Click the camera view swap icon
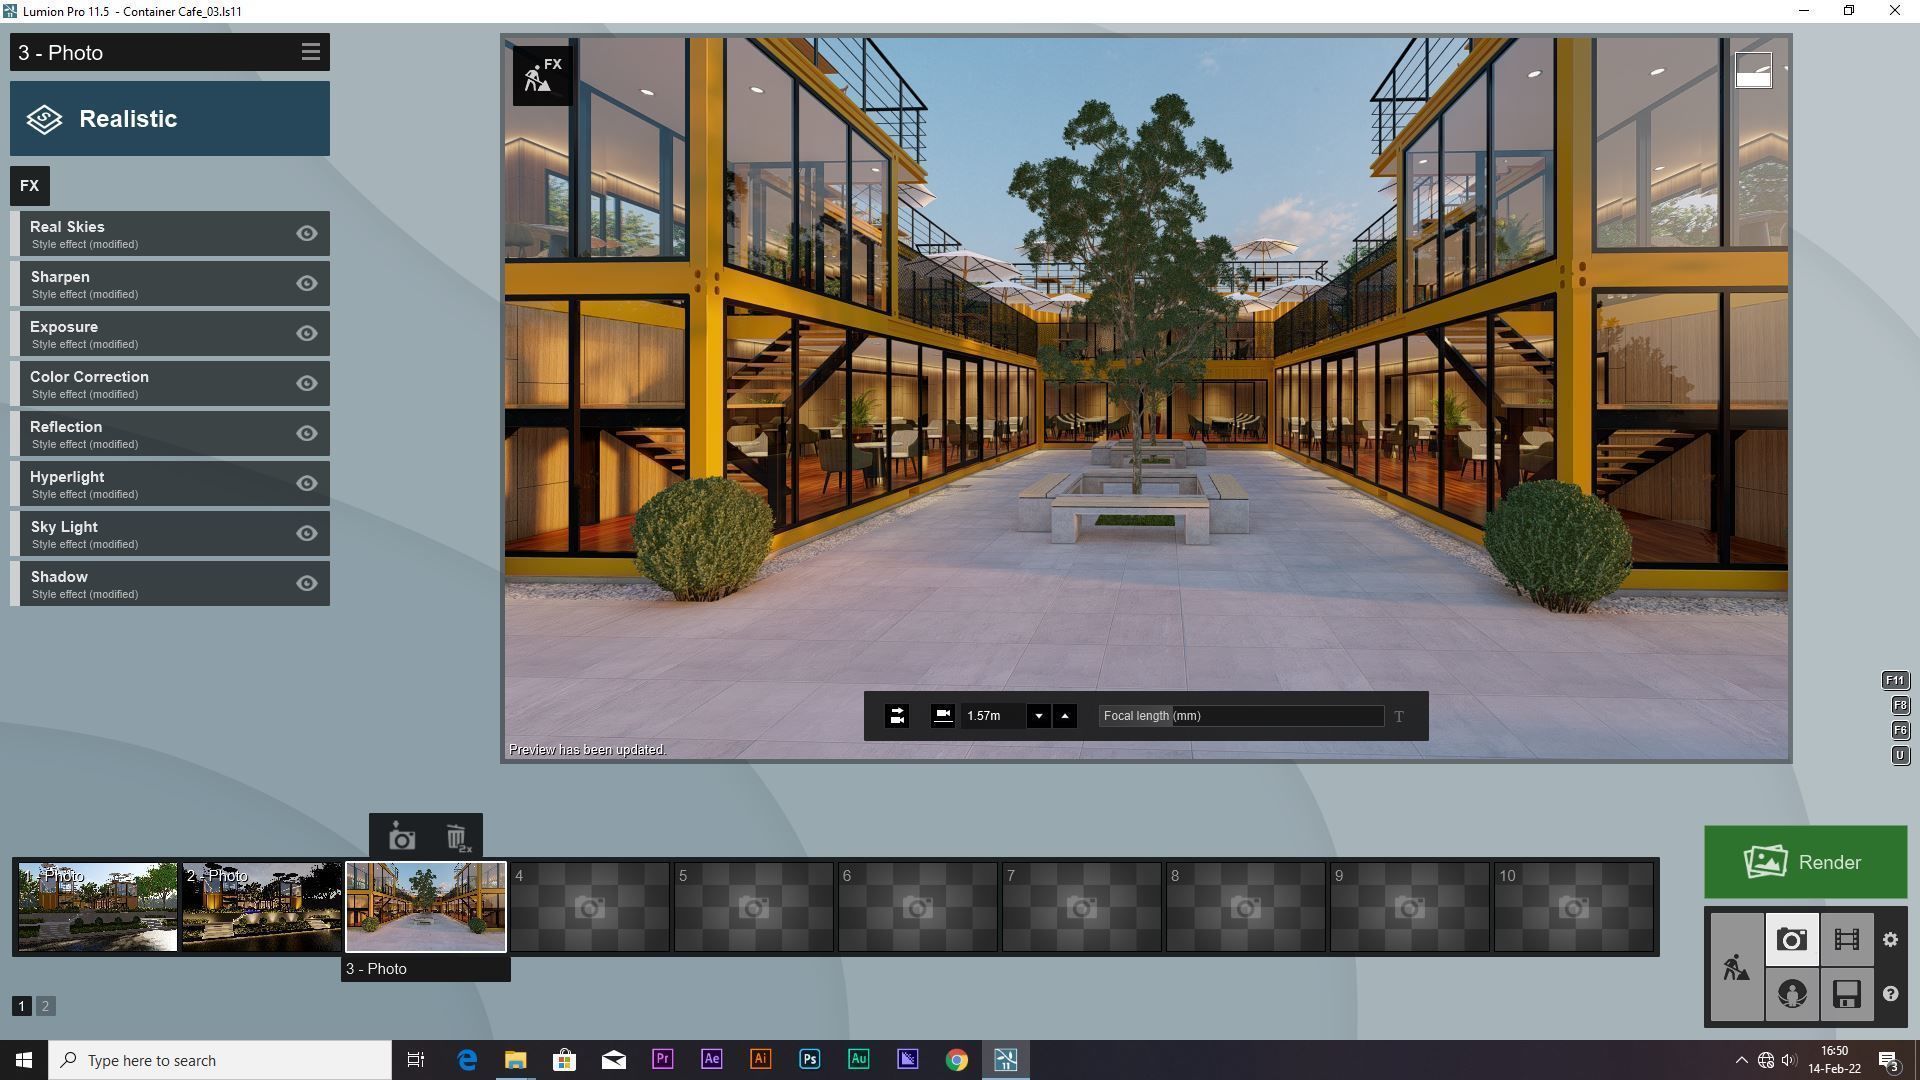The image size is (1920, 1080). coord(897,716)
